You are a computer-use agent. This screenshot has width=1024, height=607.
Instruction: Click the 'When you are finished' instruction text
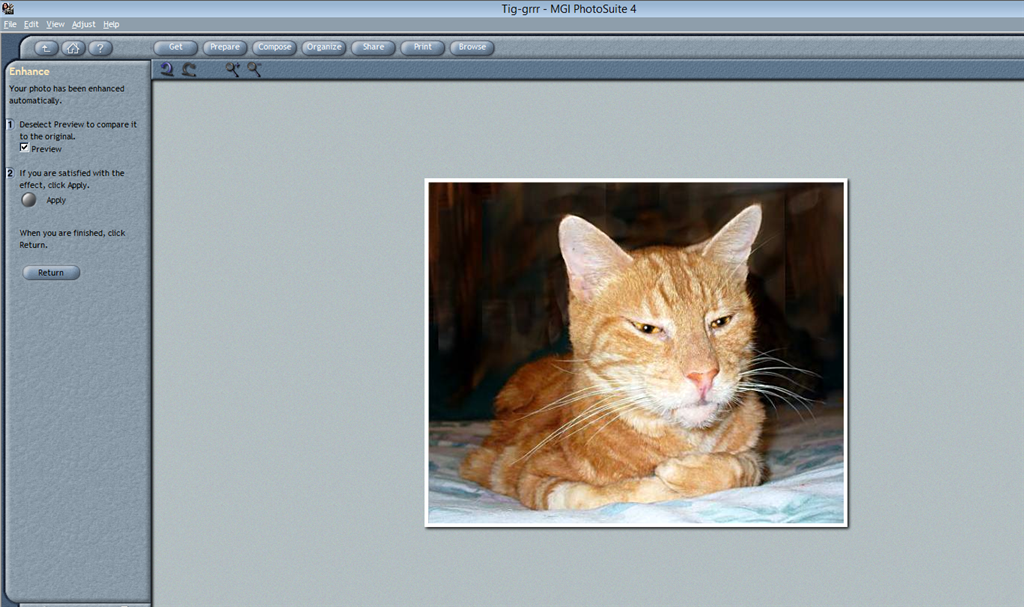click(x=72, y=238)
